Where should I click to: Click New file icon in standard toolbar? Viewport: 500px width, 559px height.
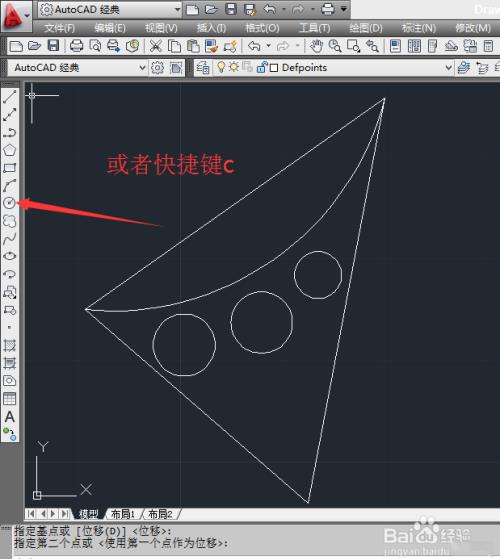[x=16, y=46]
